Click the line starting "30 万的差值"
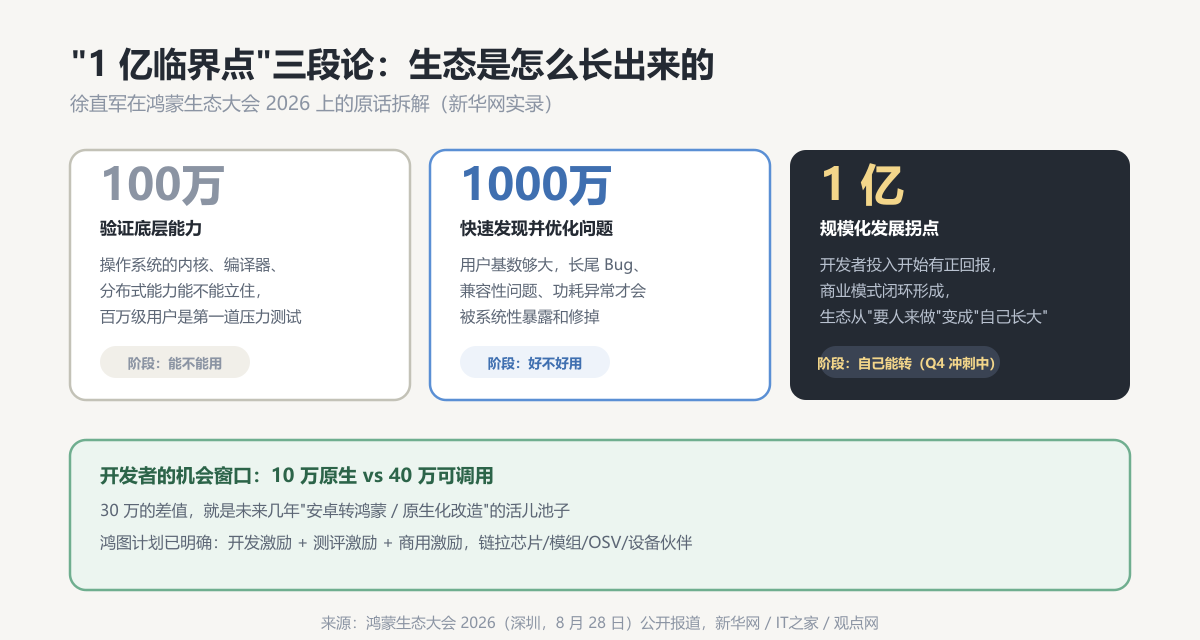Image resolution: width=1200 pixels, height=640 pixels. (335, 510)
